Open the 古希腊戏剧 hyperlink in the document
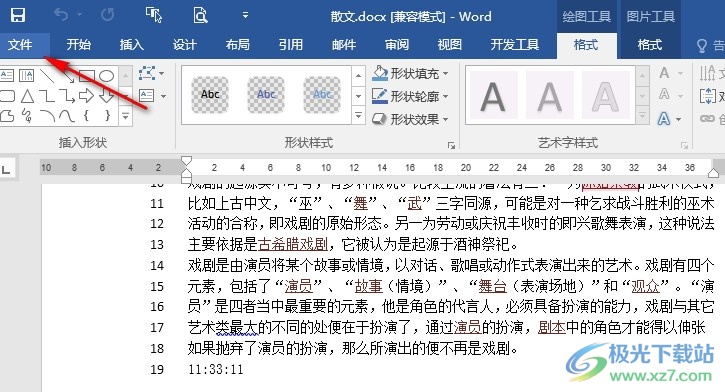 [x=292, y=244]
